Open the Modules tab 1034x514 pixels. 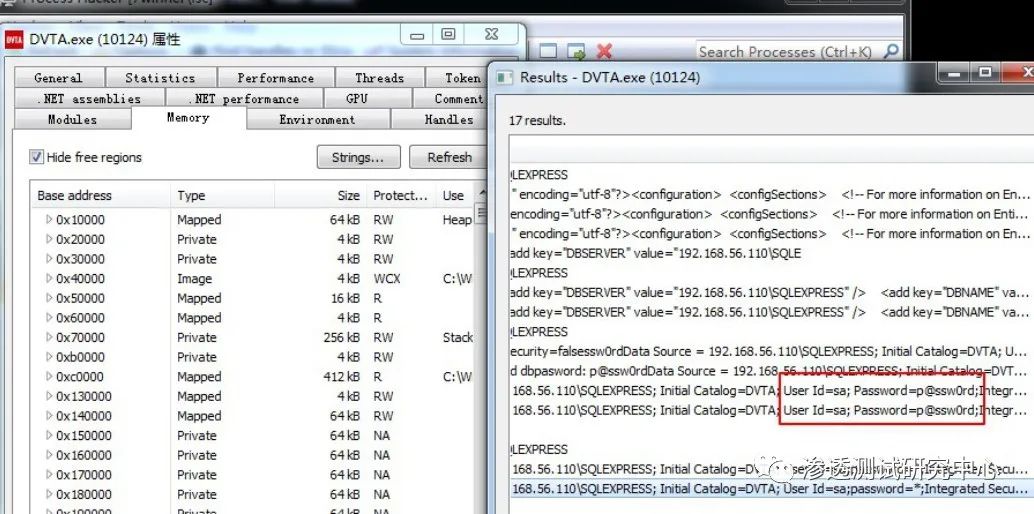coord(73,119)
